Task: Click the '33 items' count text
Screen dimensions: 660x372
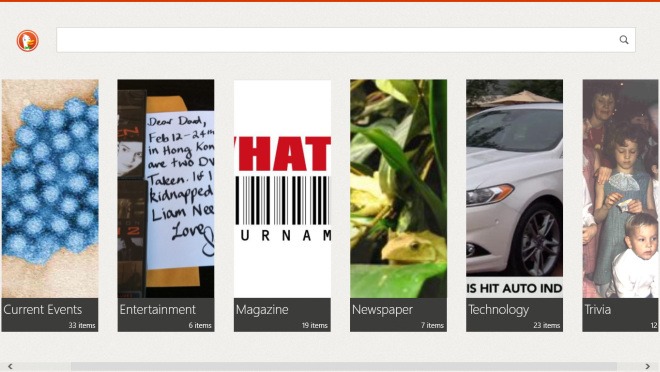Action: coord(82,325)
